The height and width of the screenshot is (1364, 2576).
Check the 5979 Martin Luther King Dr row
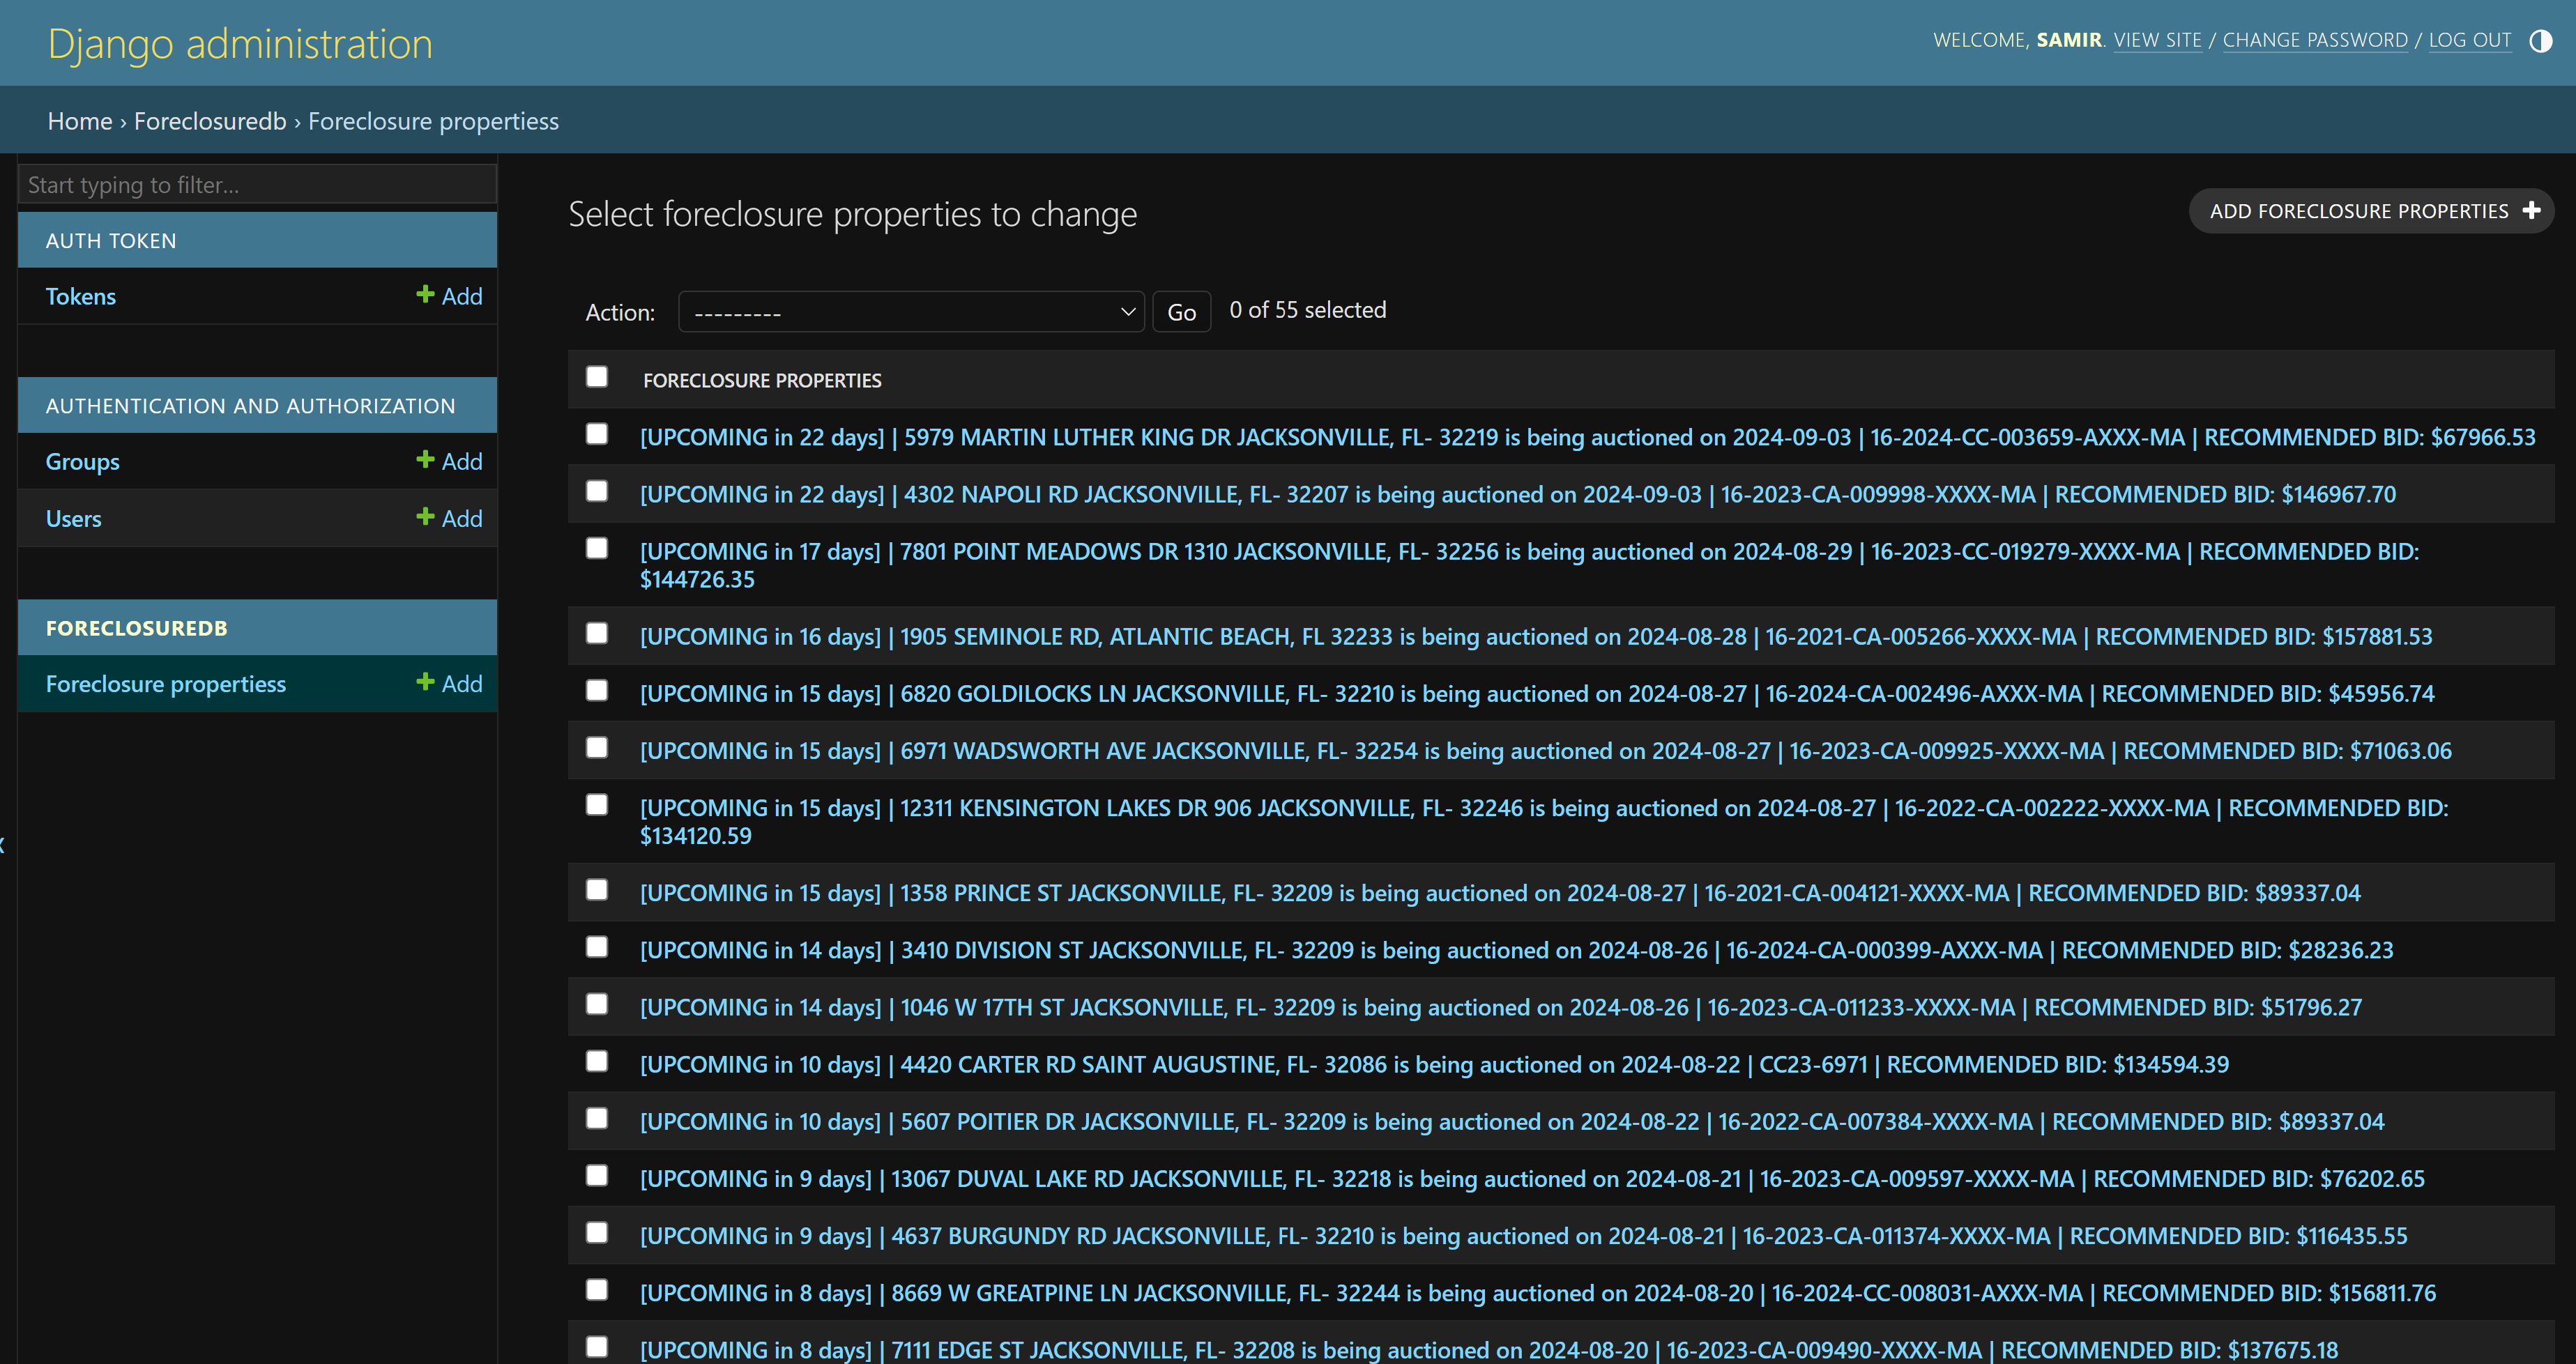[597, 434]
